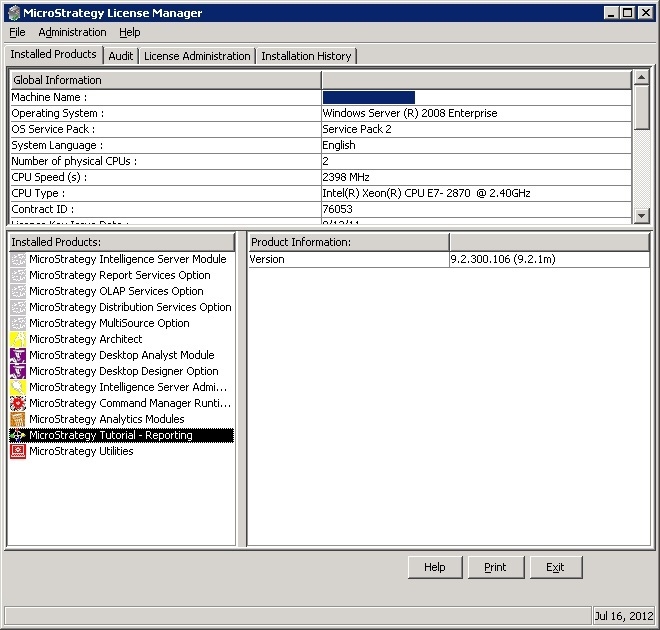Maximize the License Manager window
The image size is (660, 630).
click(627, 13)
